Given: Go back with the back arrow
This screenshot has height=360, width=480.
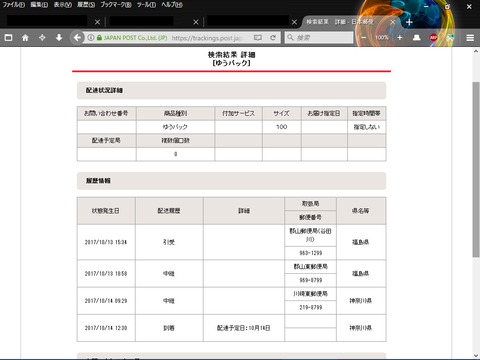Looking at the screenshot, I should (77, 38).
